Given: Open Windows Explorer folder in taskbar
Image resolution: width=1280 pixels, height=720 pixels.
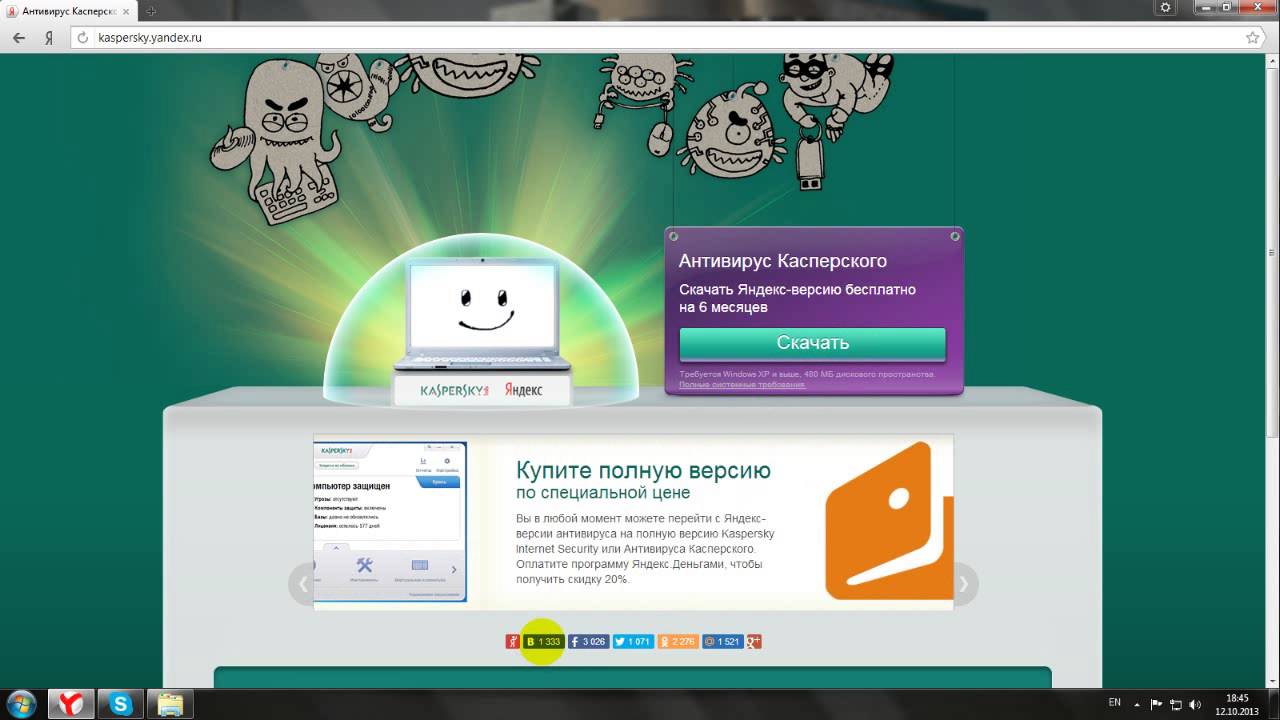Looking at the screenshot, I should click(171, 704).
